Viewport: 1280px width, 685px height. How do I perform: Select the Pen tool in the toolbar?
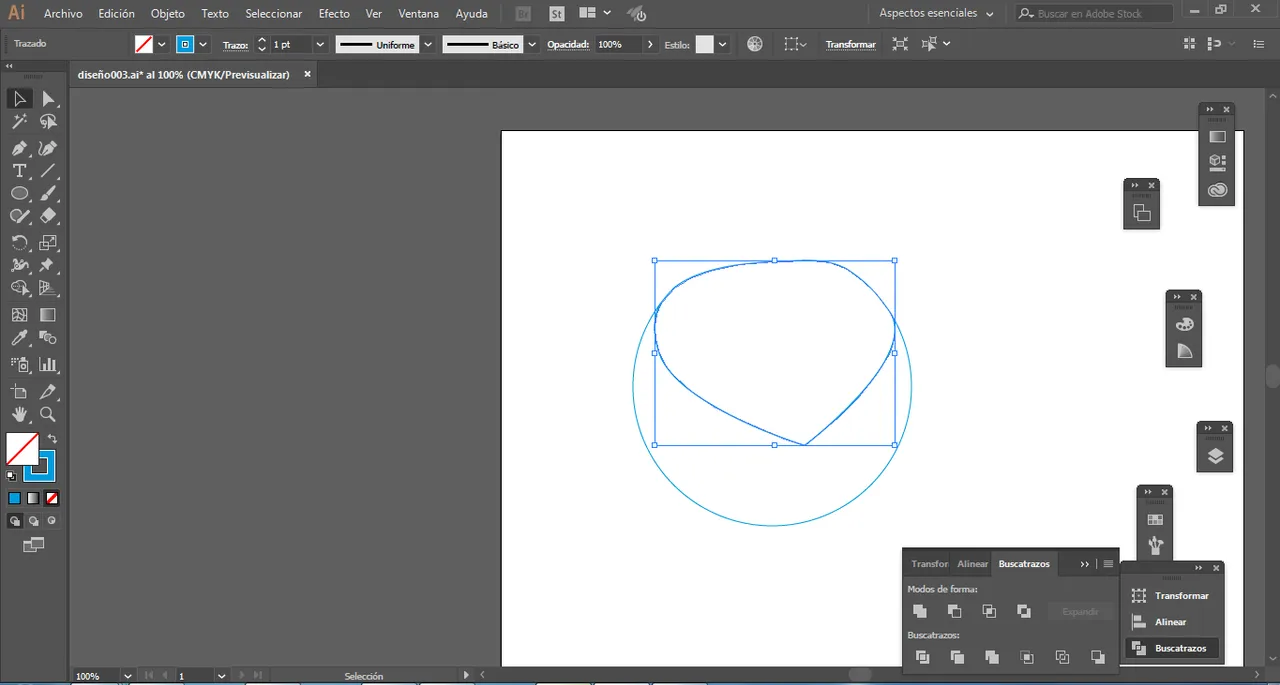(19, 148)
